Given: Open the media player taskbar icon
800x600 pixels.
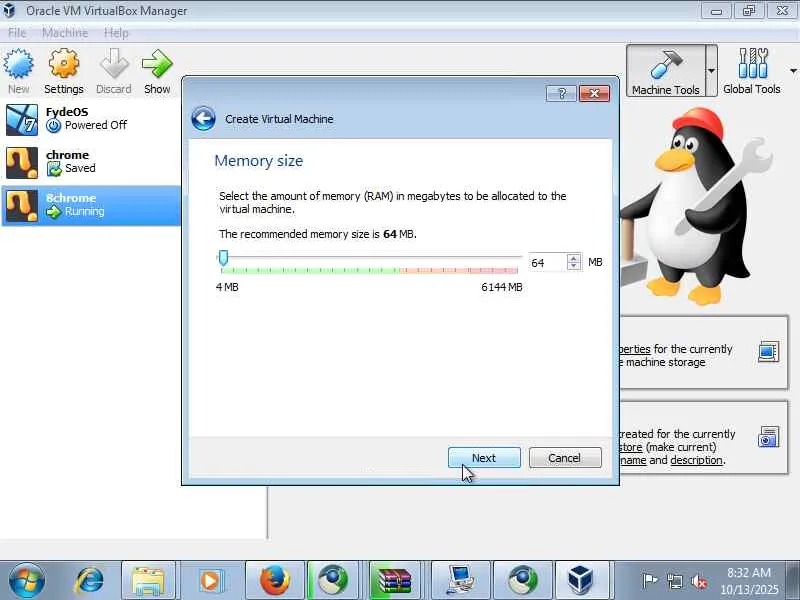Looking at the screenshot, I should coord(211,581).
